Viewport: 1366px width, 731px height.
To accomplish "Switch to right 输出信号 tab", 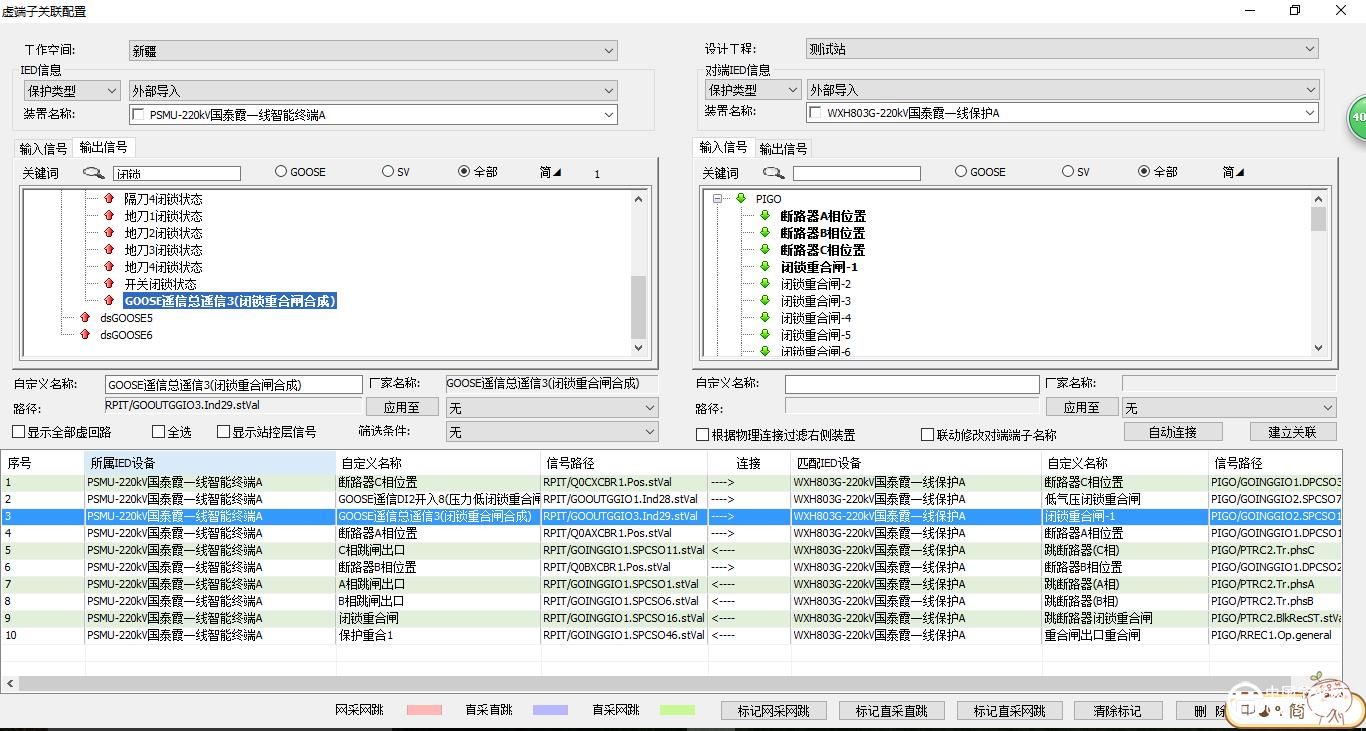I will (783, 148).
